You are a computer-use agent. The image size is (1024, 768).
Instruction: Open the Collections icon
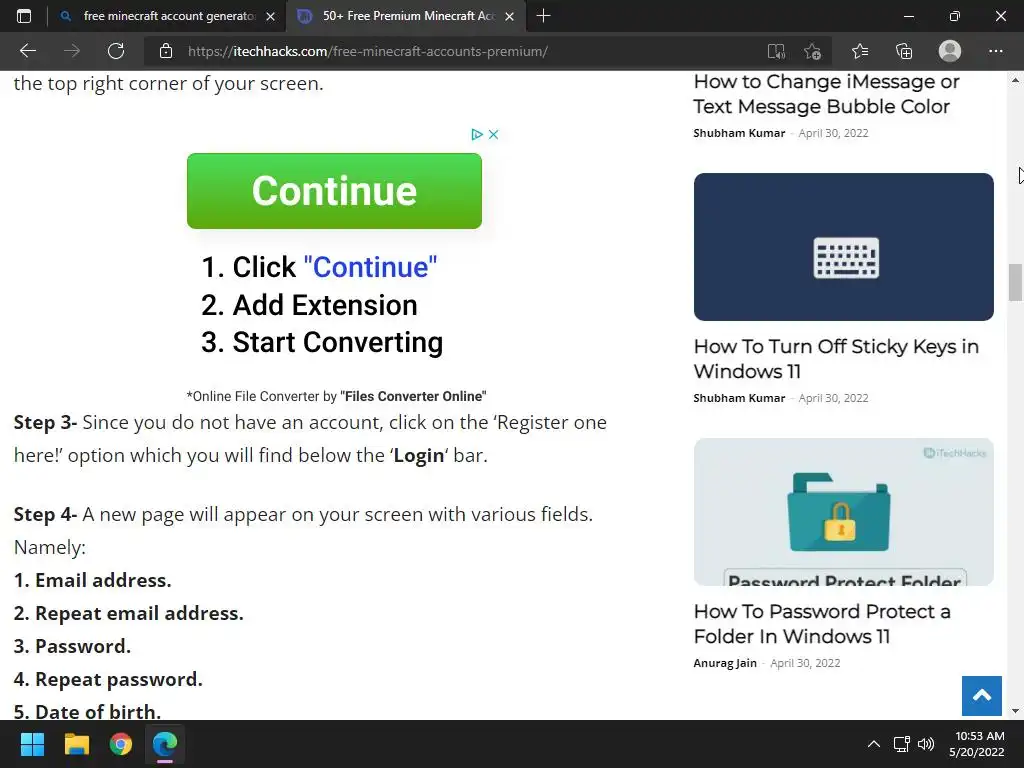click(x=904, y=51)
